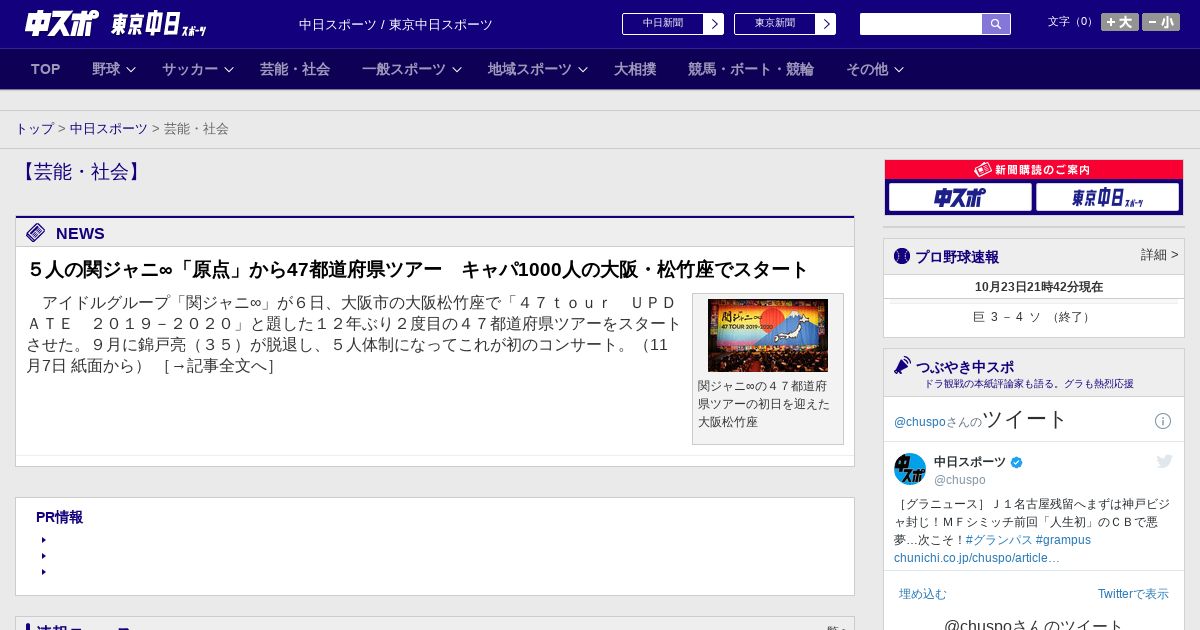Screen dimensions: 1200x630
Task: Open the #グランパス hashtag link
Action: click(x=998, y=540)
